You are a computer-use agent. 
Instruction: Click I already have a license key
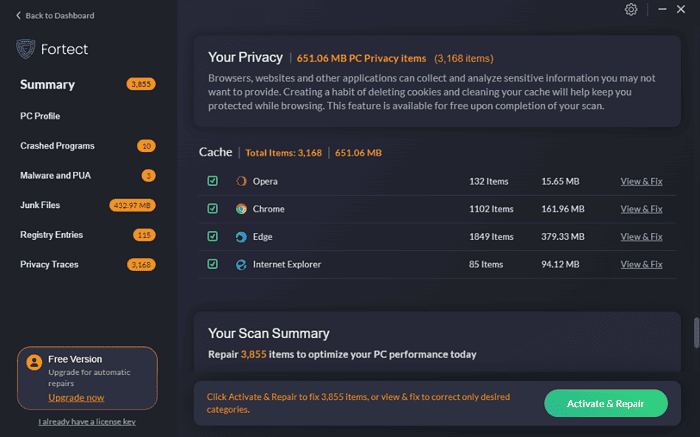86,421
